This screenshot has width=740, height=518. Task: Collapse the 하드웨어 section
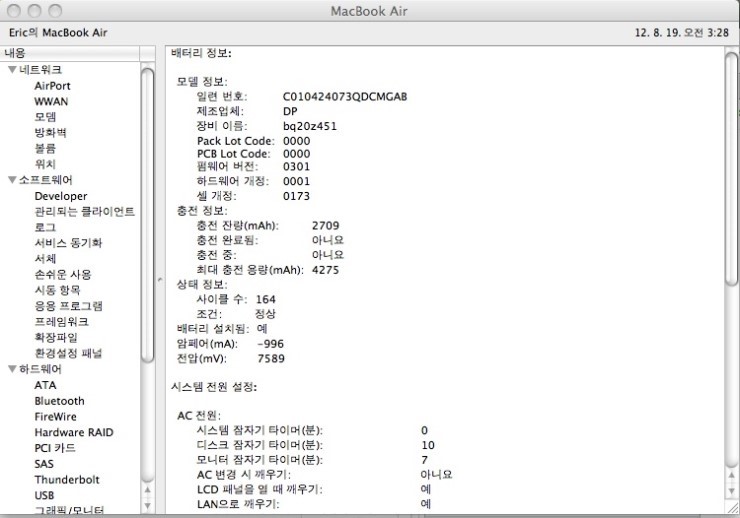coord(12,369)
